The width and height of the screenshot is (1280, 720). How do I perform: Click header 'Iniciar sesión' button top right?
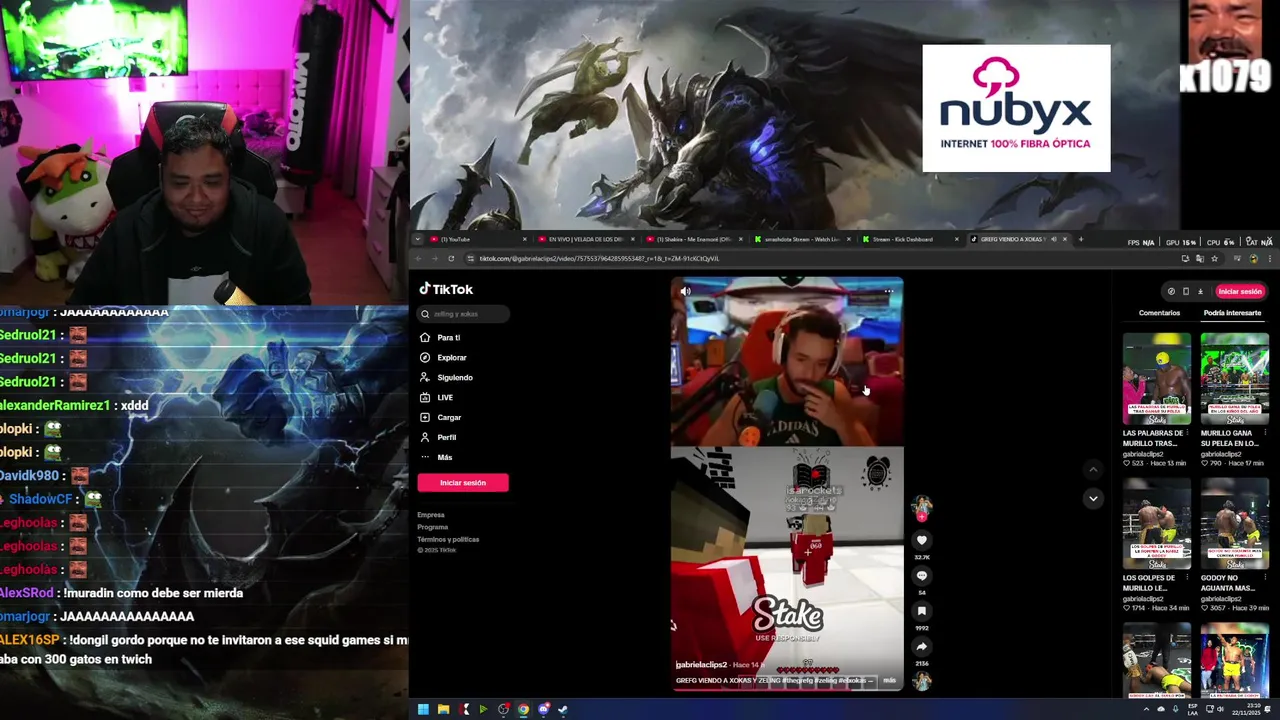coord(1240,292)
